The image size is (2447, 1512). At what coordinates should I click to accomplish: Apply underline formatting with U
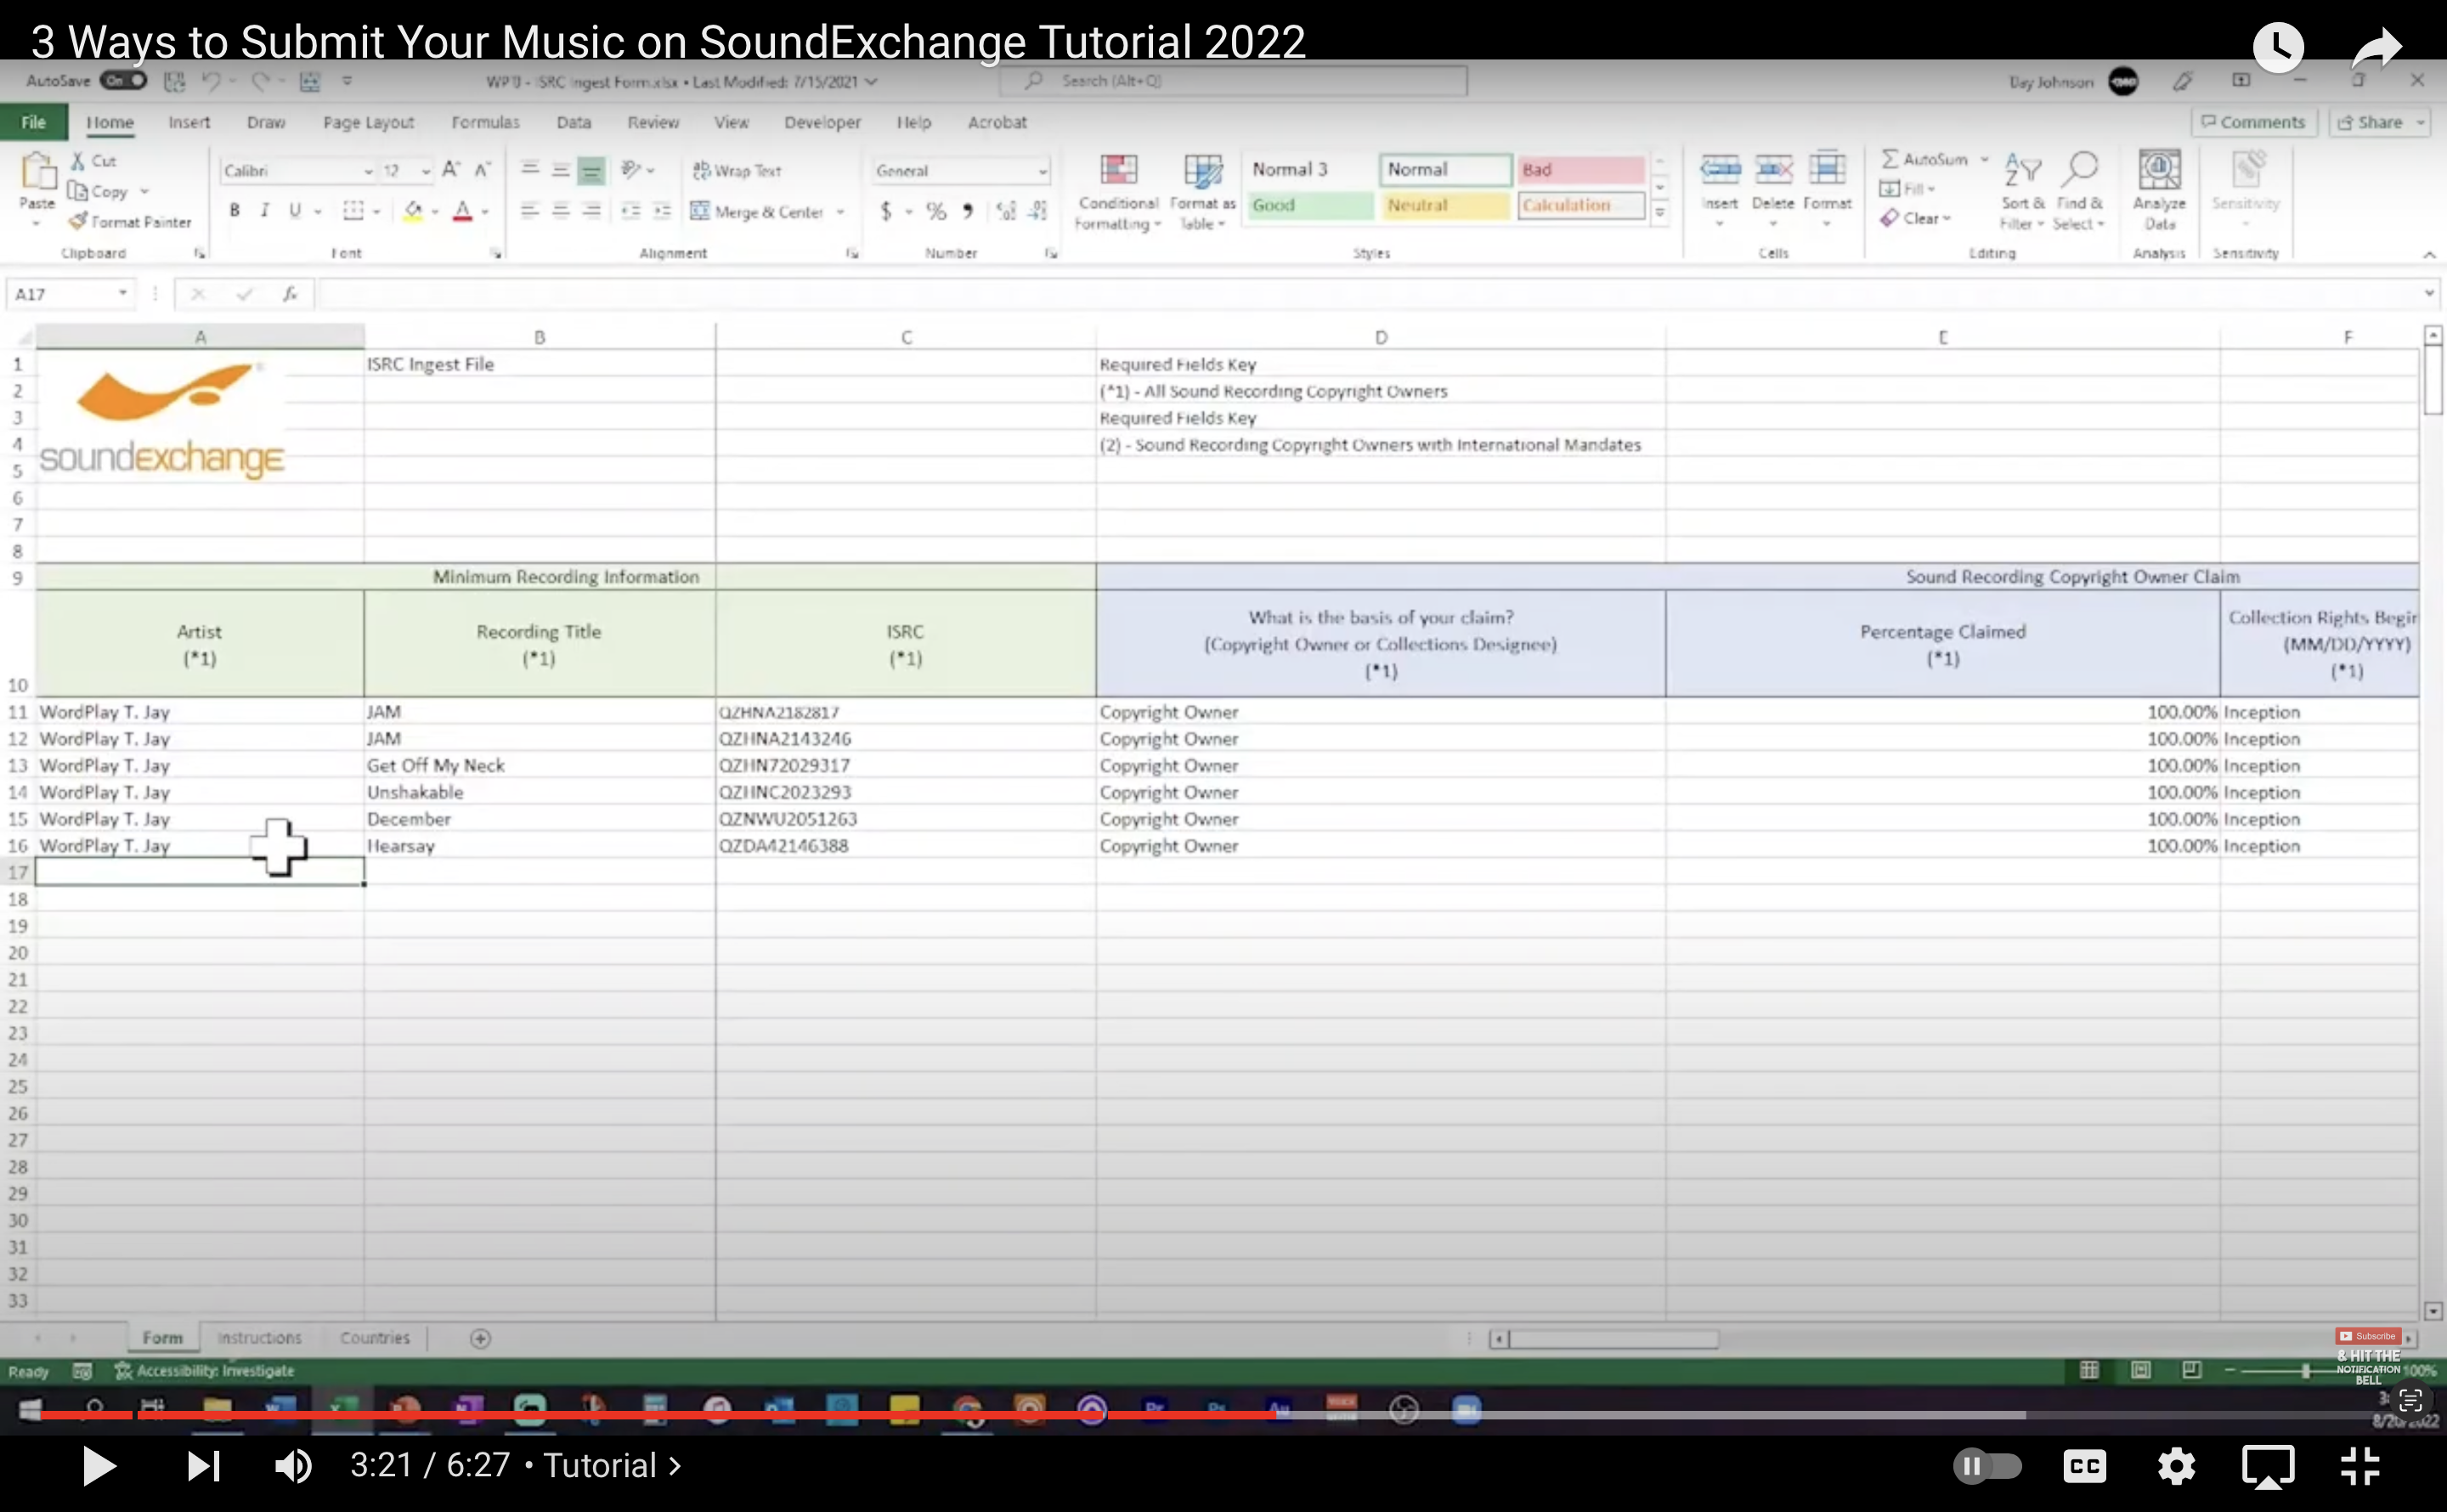295,211
